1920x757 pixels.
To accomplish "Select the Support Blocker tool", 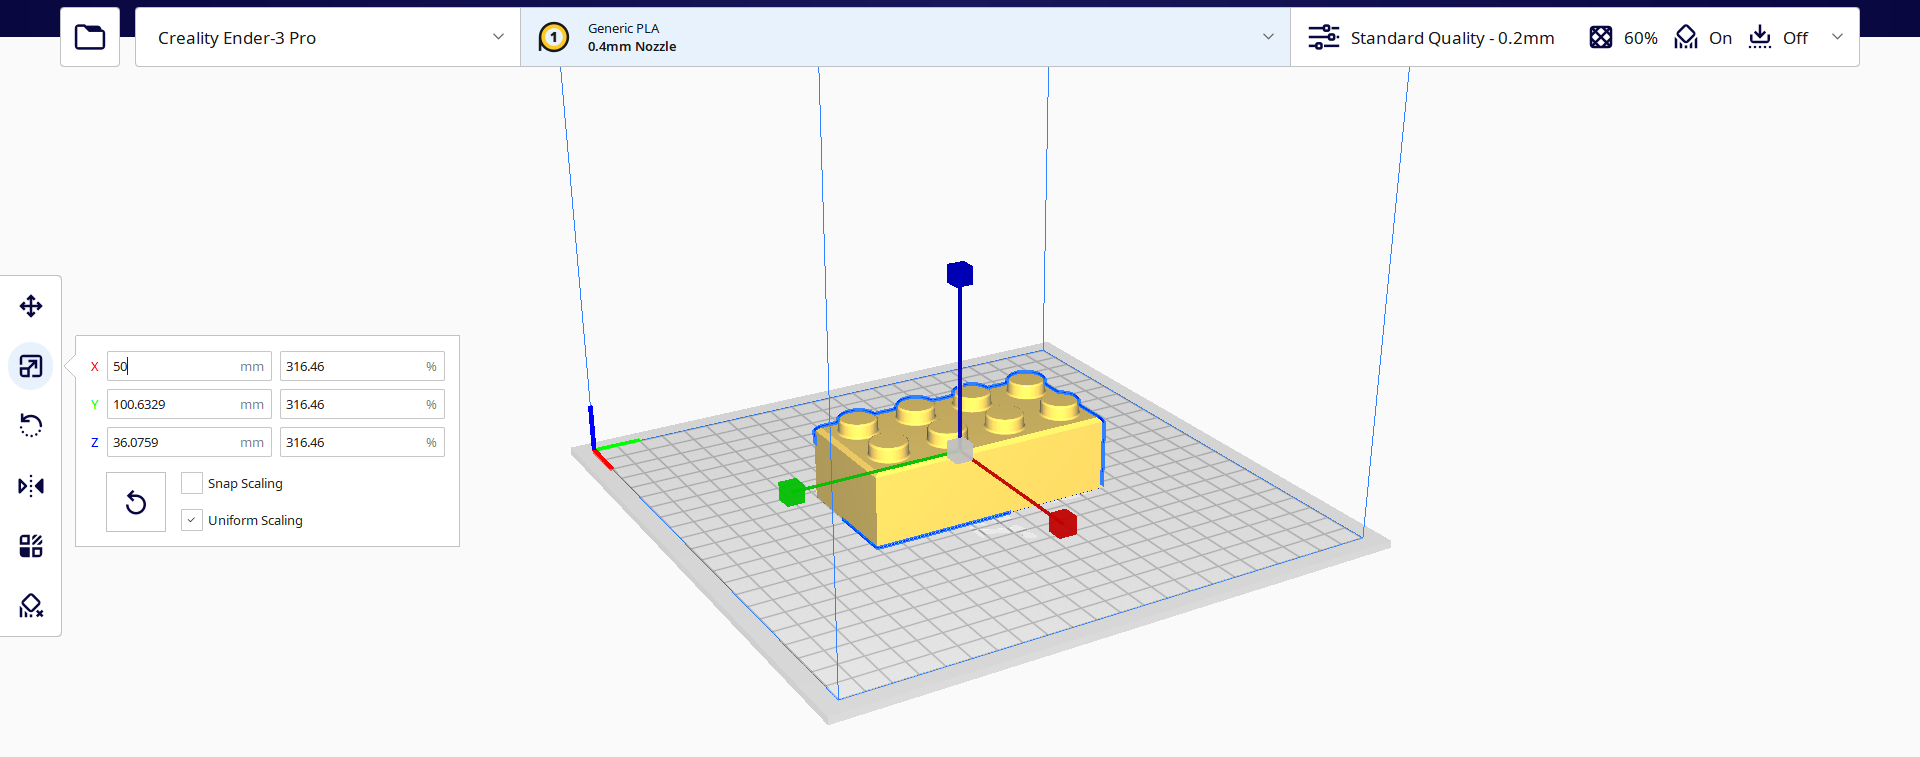I will coord(31,606).
